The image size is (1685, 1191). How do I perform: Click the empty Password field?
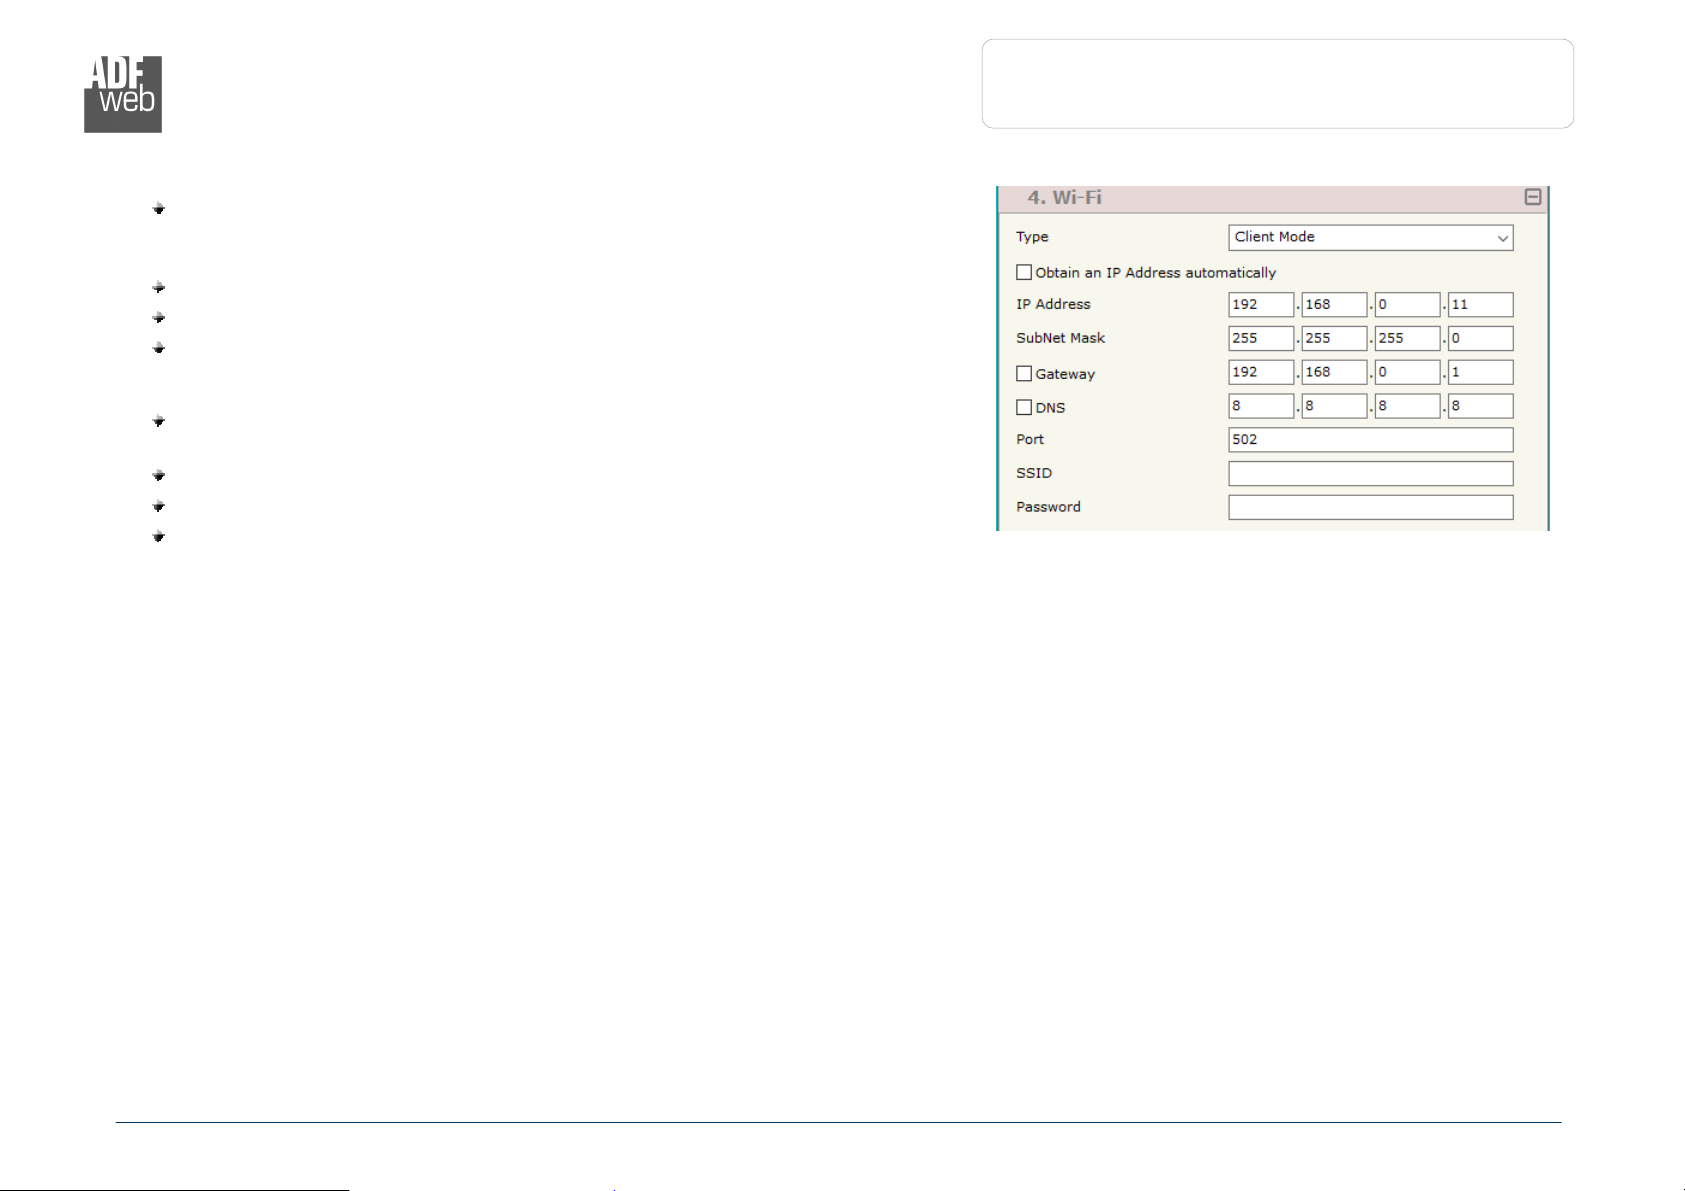coord(1370,507)
